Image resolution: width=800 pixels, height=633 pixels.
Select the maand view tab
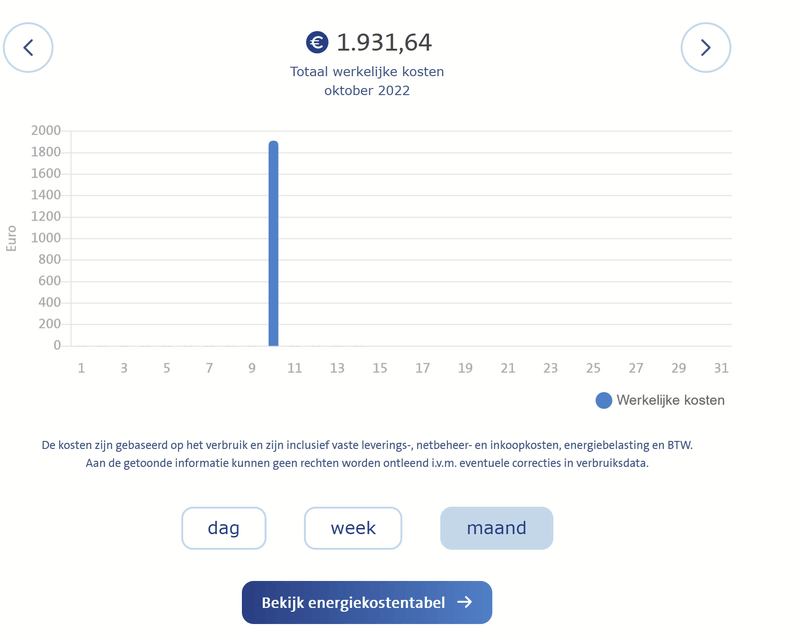[x=496, y=528]
